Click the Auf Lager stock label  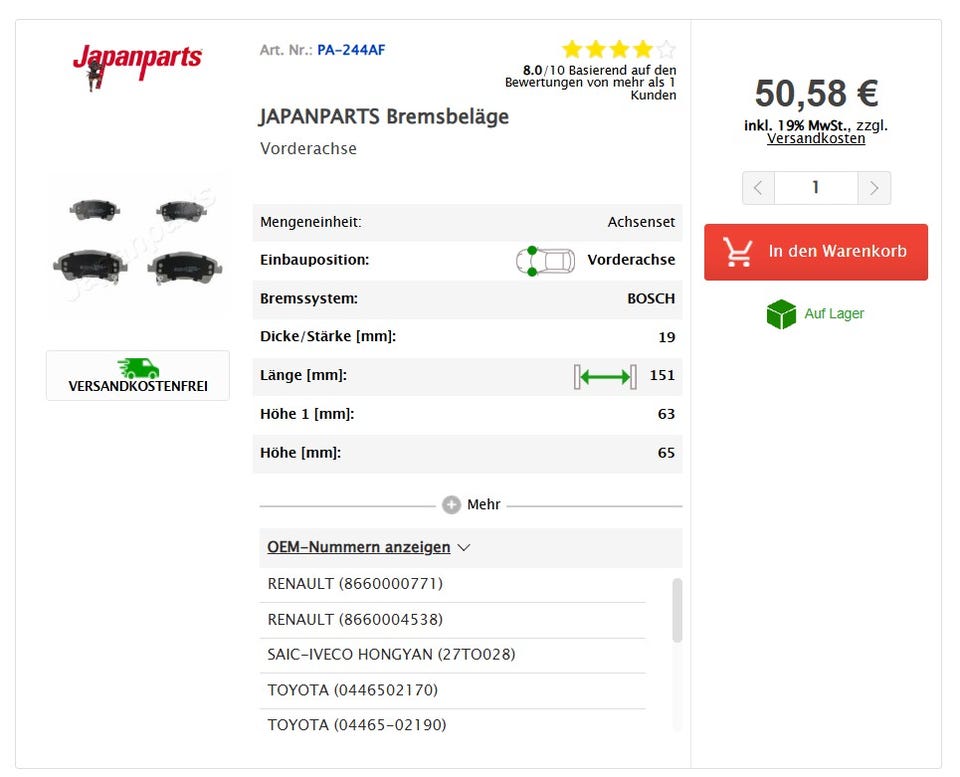pyautogui.click(x=834, y=314)
